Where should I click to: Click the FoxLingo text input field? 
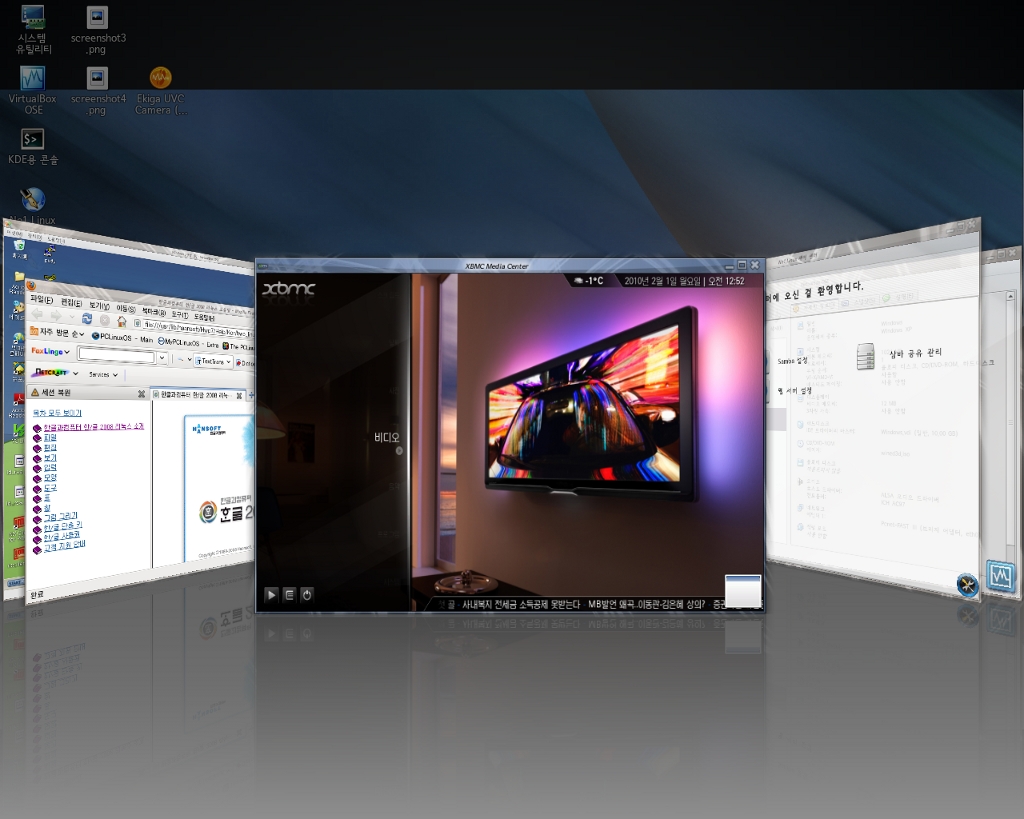[x=116, y=355]
